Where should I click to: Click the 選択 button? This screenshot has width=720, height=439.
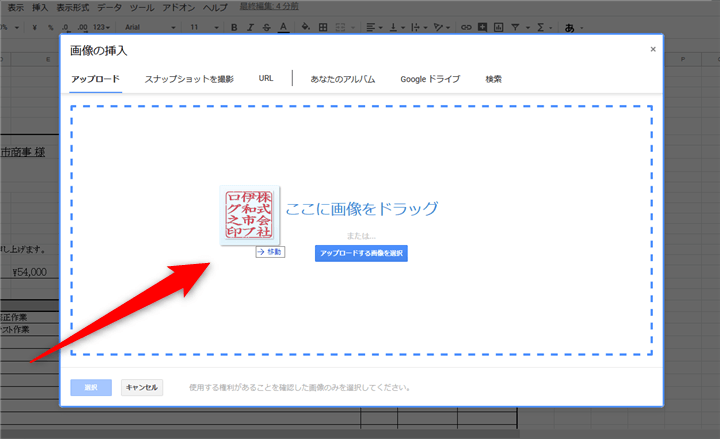(x=91, y=387)
